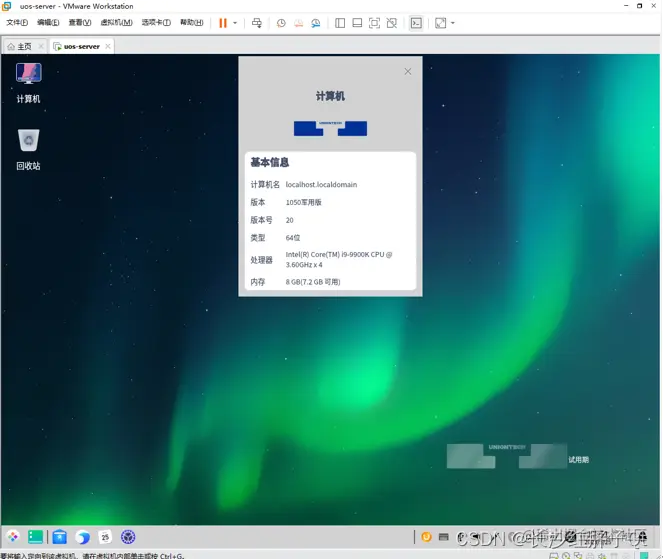Click the green show-desktop icon in the dock
Viewport: 663px width, 559px height.
[x=36, y=537]
